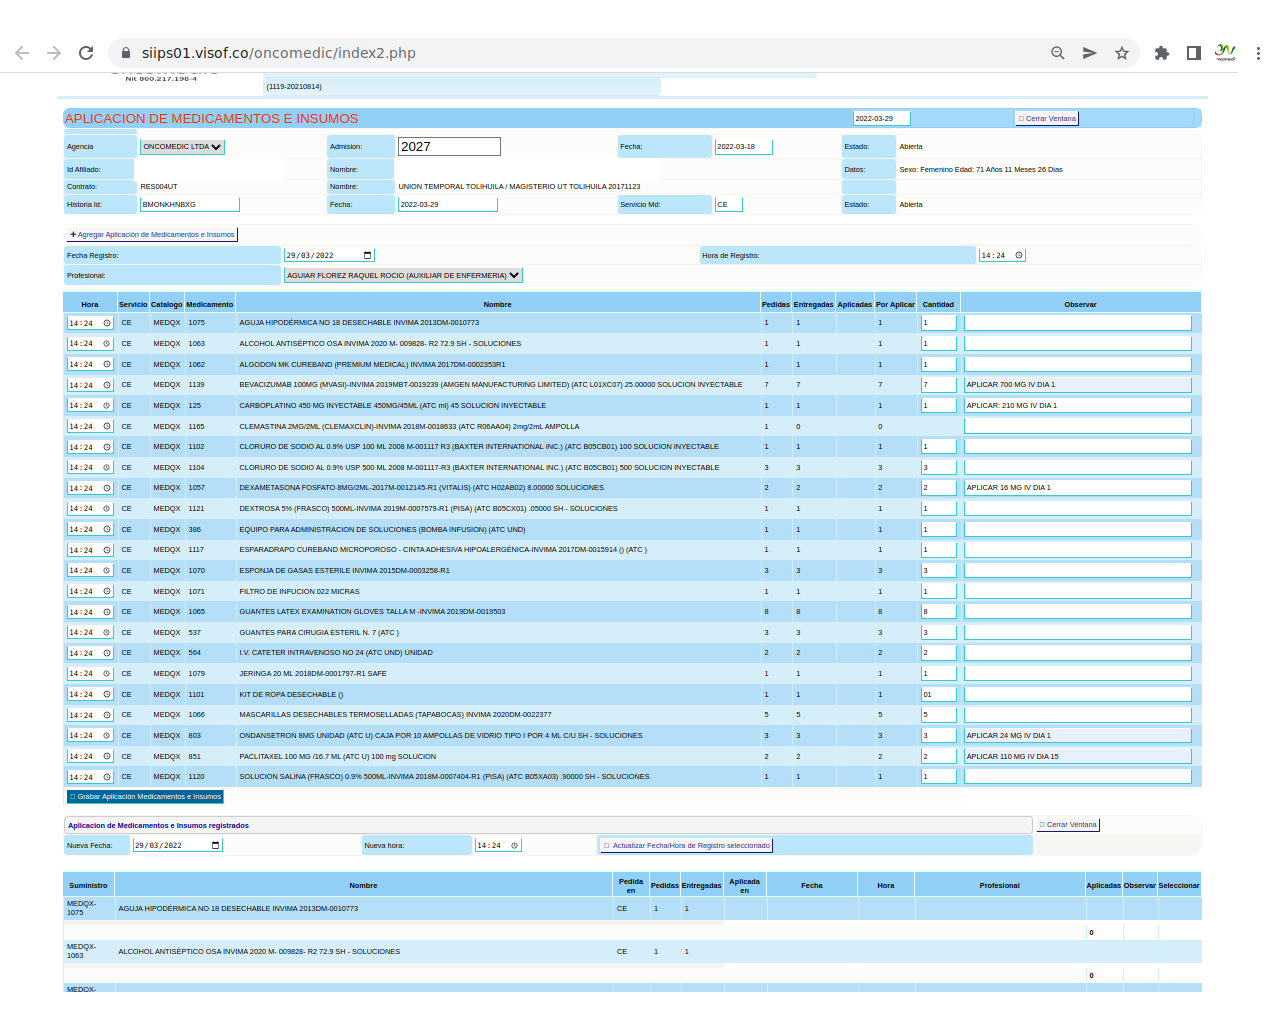This screenshot has height=1024, width=1280.
Task: Click the Observar field for CARBOPLATINO row
Action: (1077, 405)
